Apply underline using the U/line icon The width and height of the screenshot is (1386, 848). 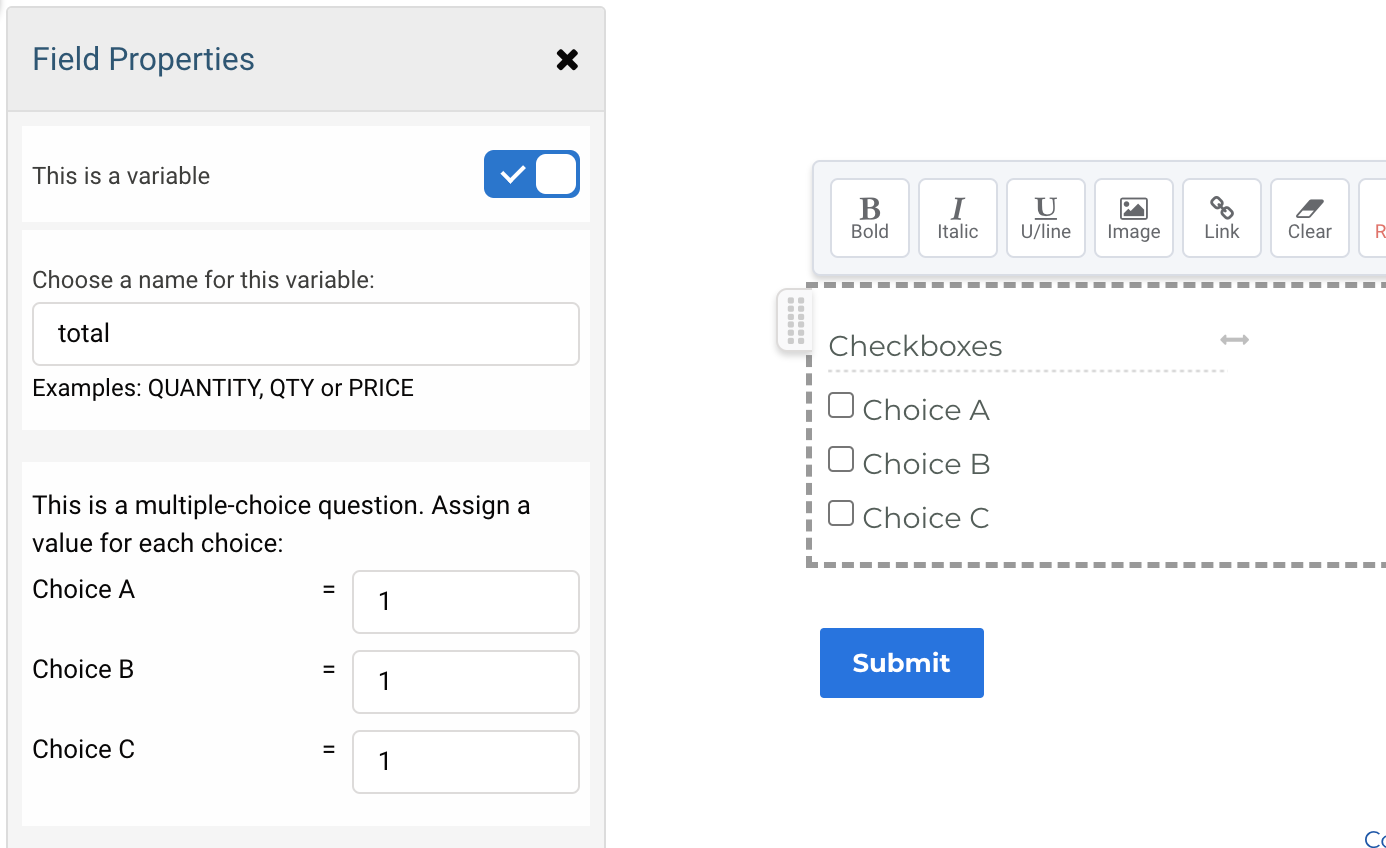pyautogui.click(x=1045, y=217)
